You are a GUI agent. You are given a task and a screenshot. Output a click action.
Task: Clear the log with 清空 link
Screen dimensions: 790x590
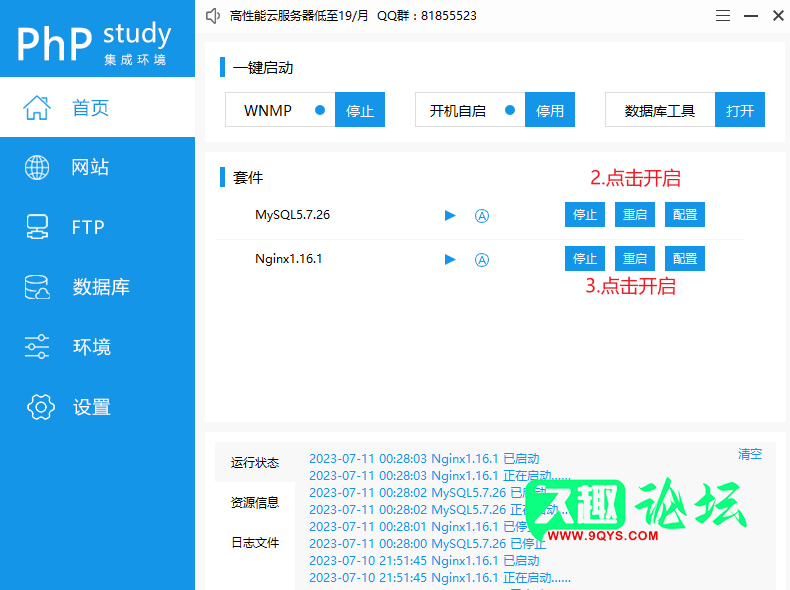click(x=750, y=454)
